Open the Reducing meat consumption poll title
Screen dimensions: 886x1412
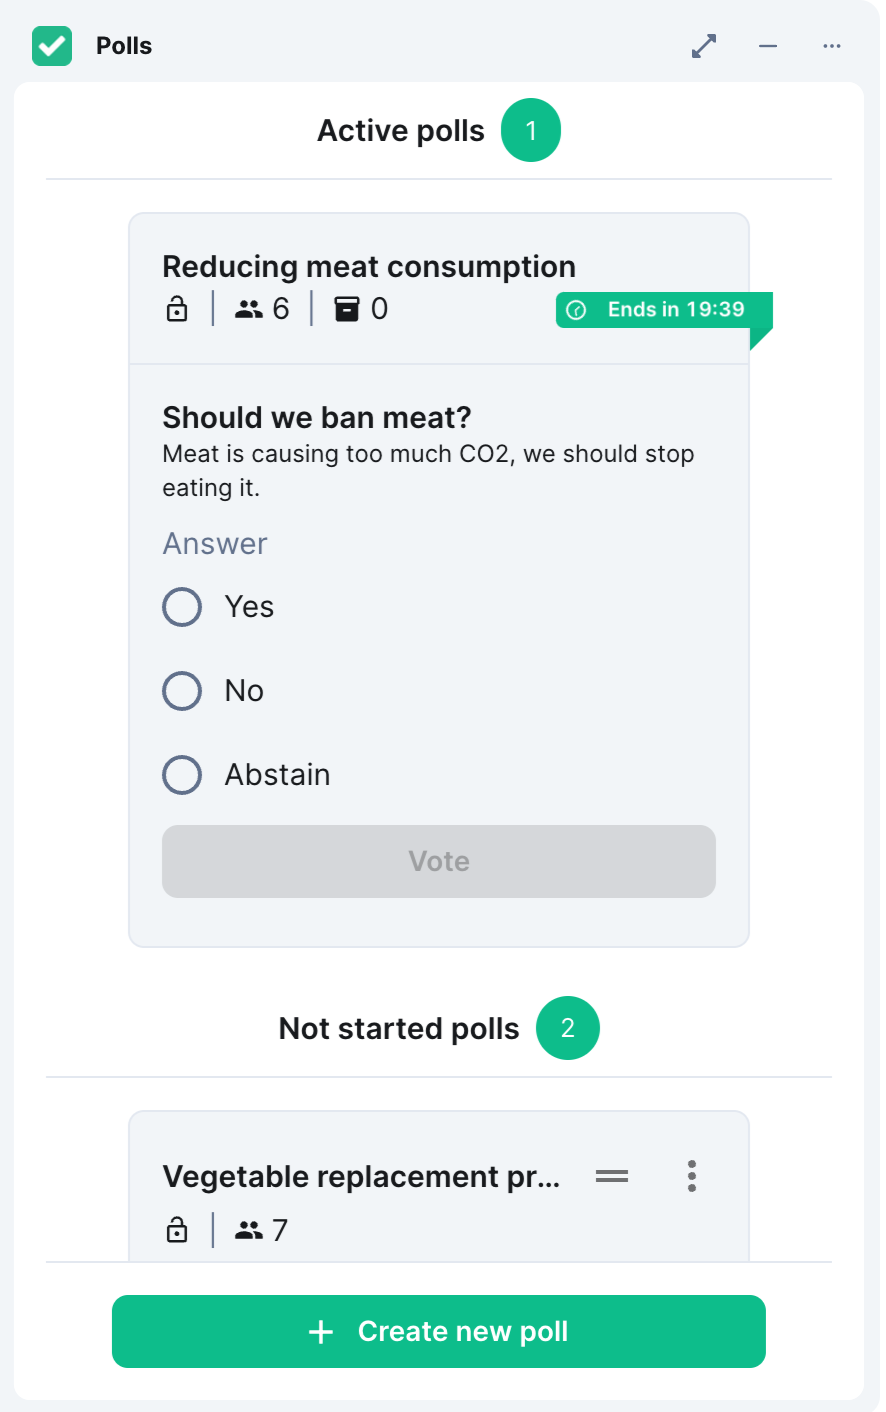(369, 267)
